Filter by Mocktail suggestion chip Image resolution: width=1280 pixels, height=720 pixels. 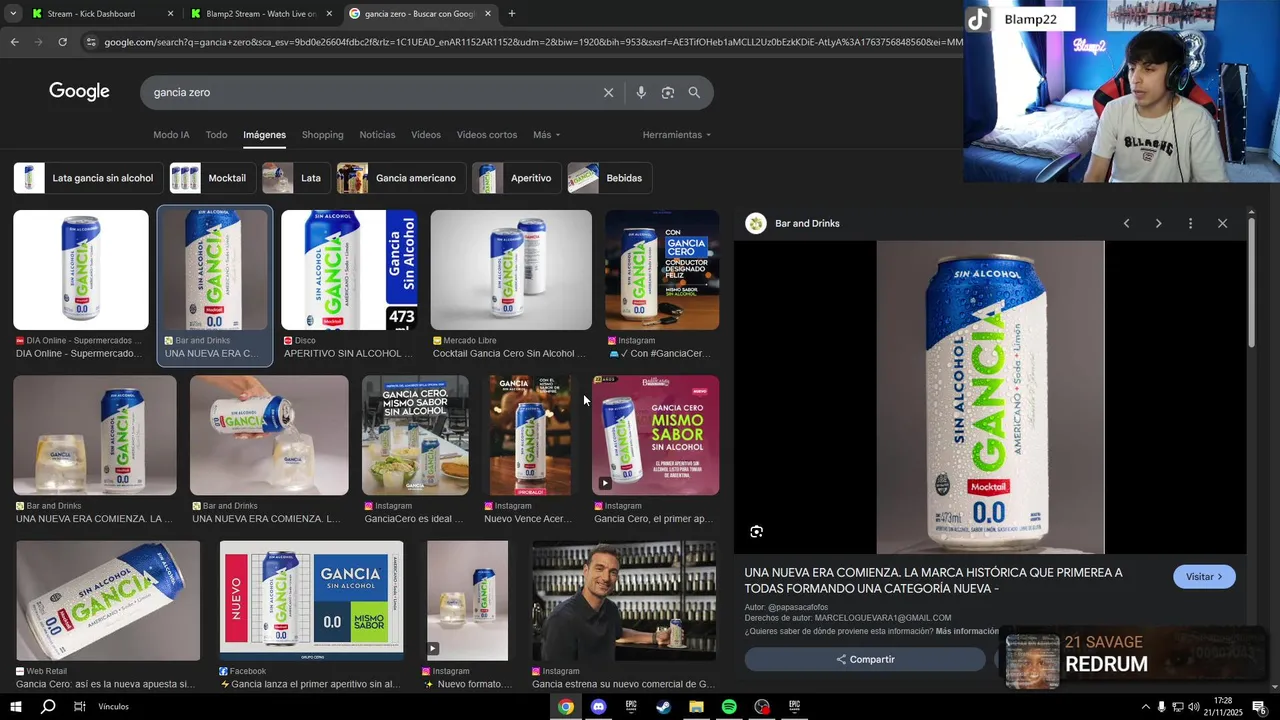(x=212, y=178)
